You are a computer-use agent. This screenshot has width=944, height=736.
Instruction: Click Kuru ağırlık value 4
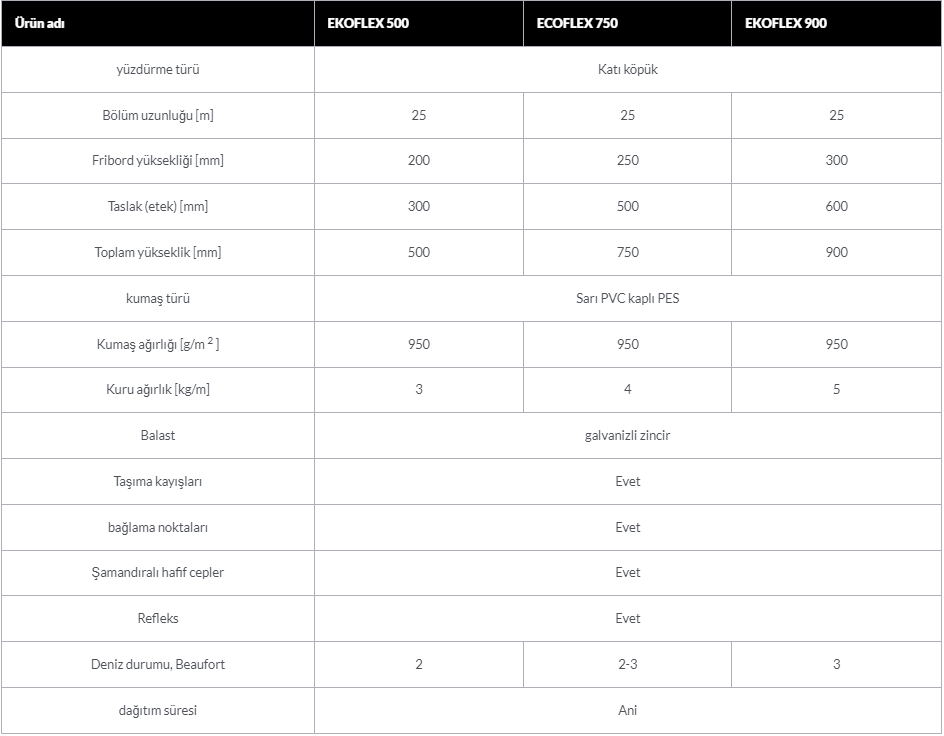click(x=627, y=389)
